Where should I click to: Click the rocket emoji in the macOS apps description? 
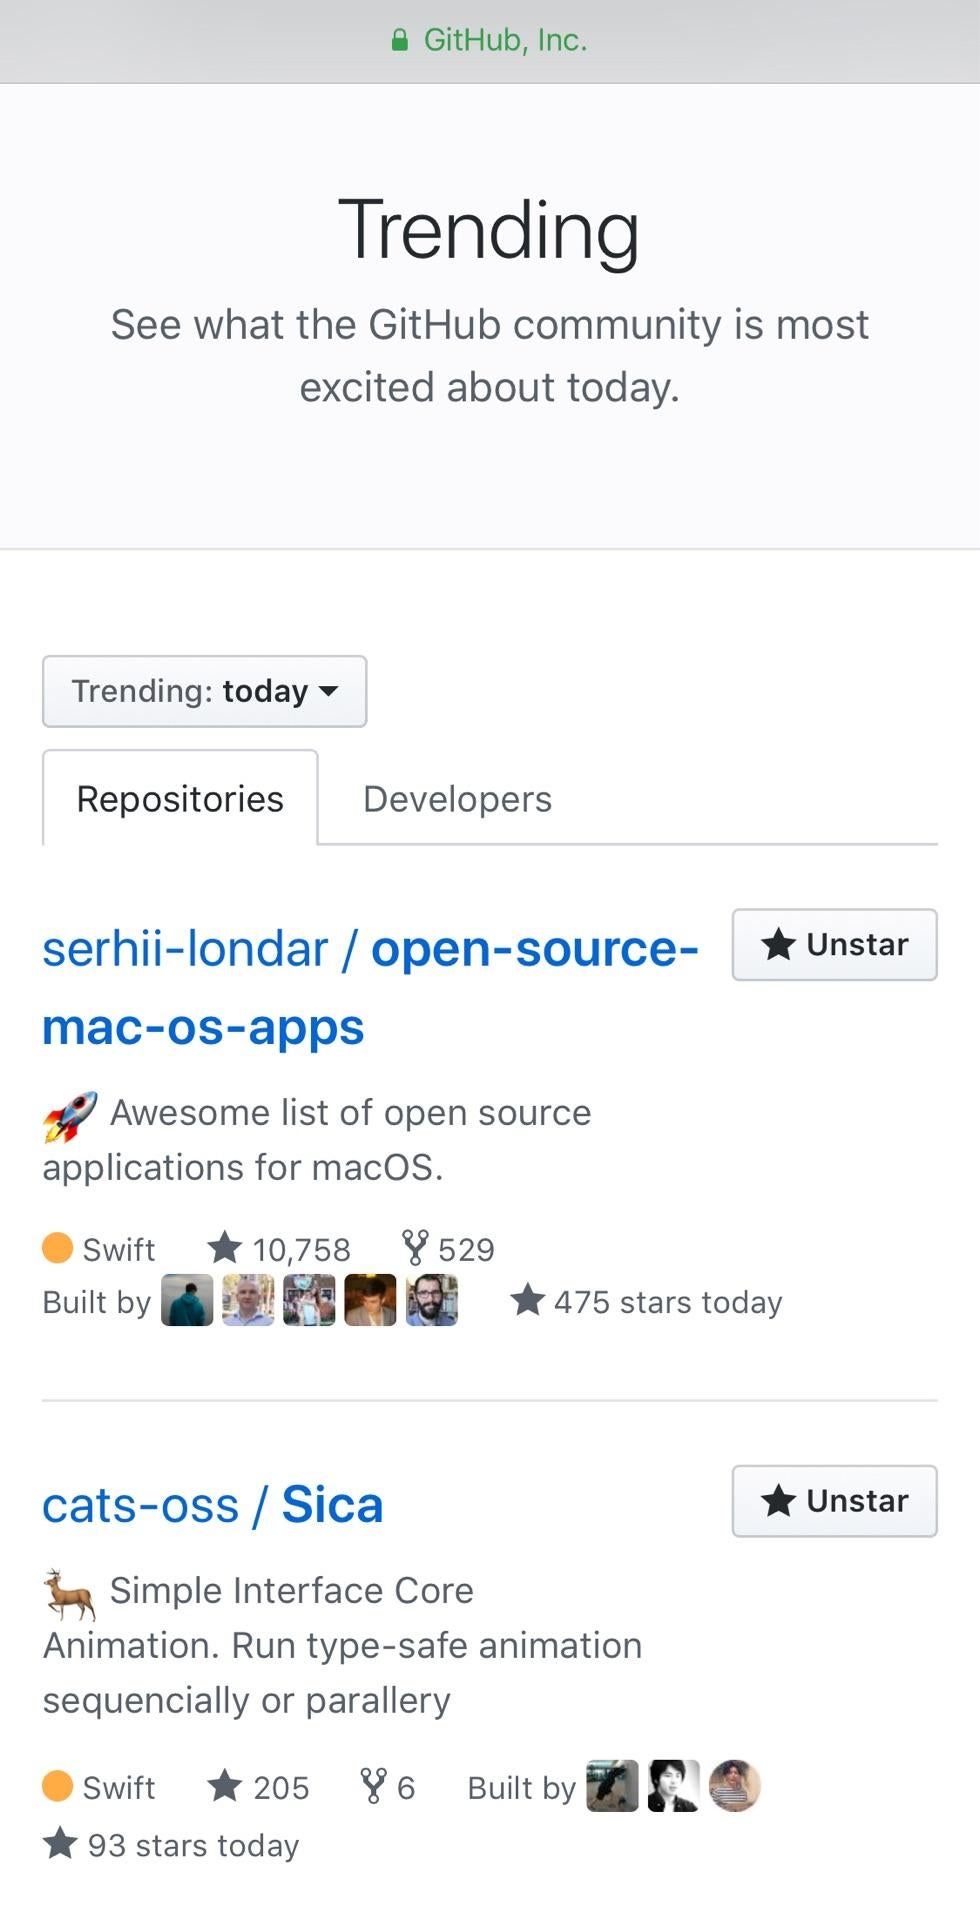coord(70,1116)
